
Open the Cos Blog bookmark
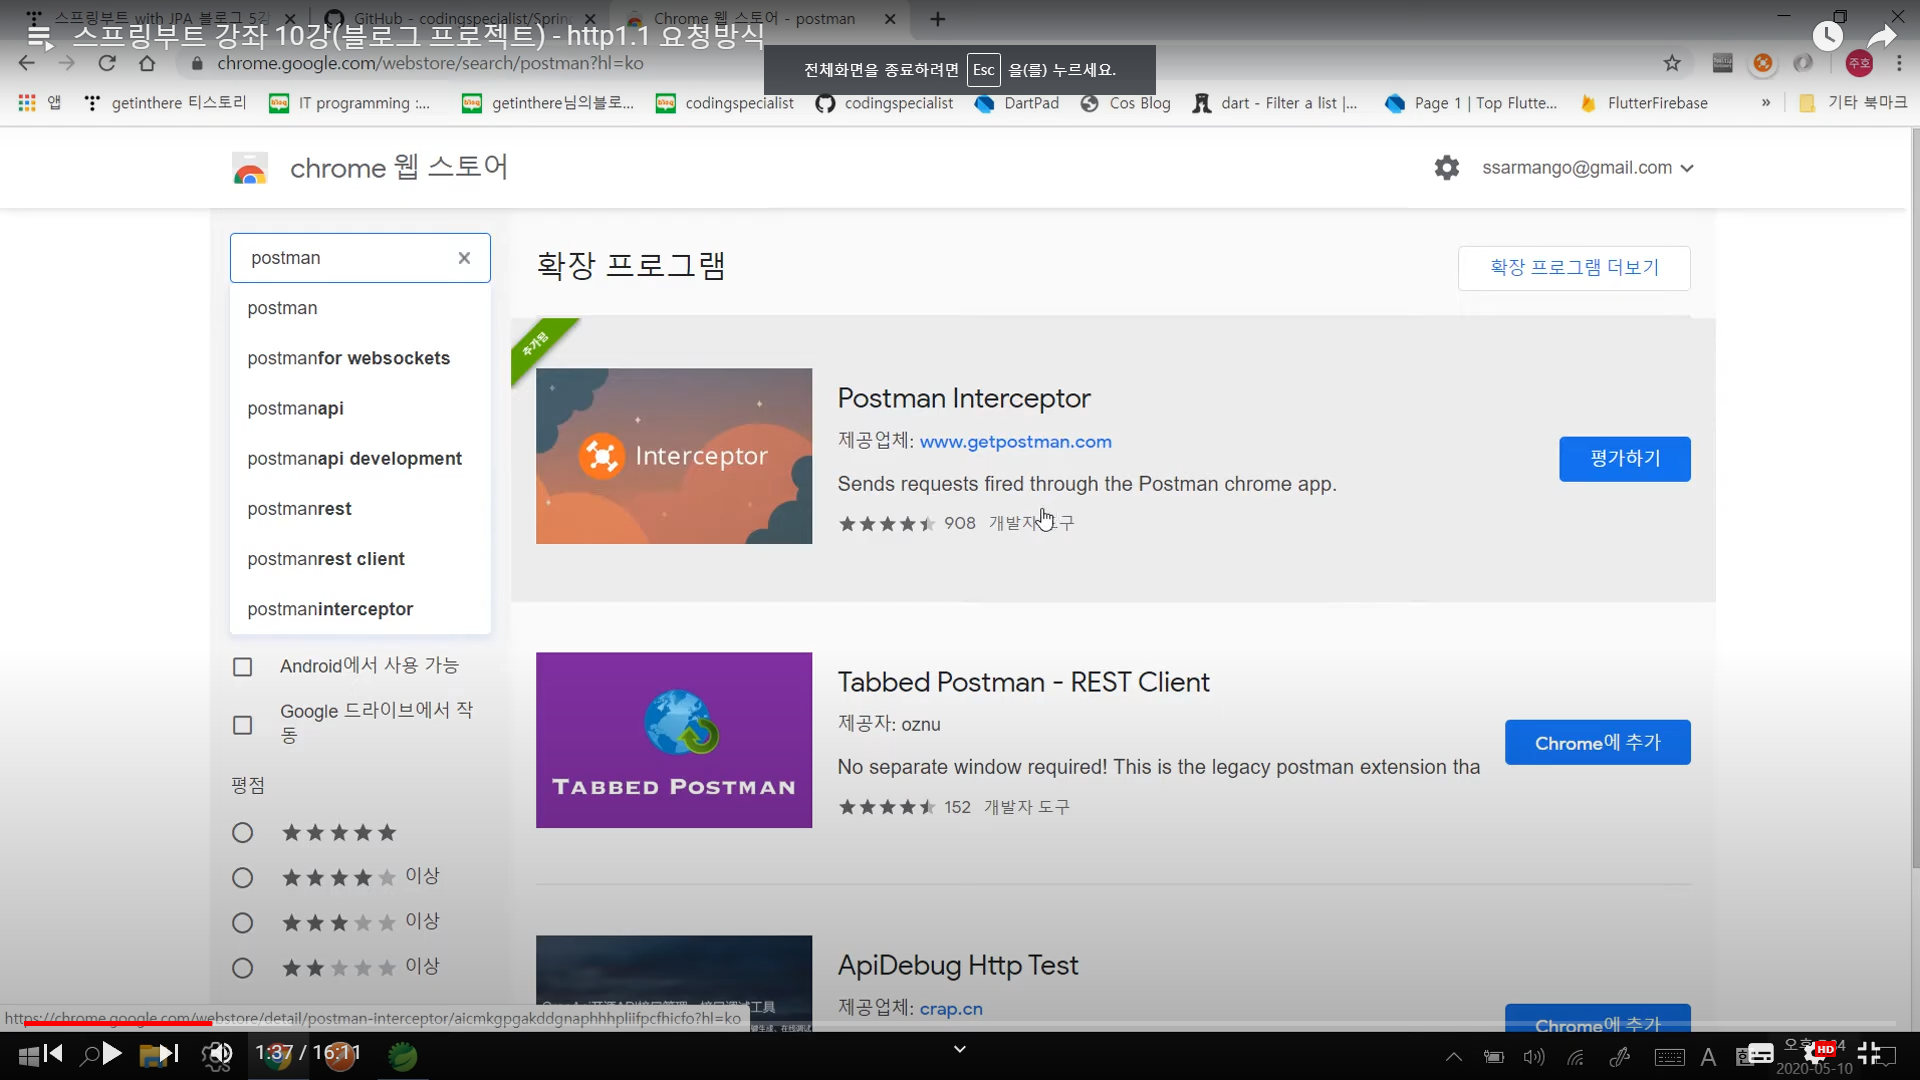click(1125, 103)
